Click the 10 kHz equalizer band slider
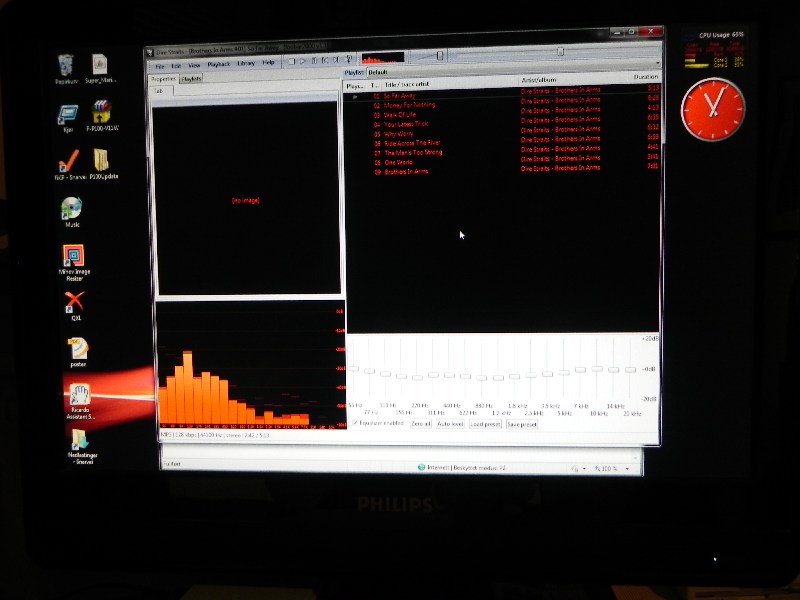Screen dimensions: 800x600 coord(597,368)
